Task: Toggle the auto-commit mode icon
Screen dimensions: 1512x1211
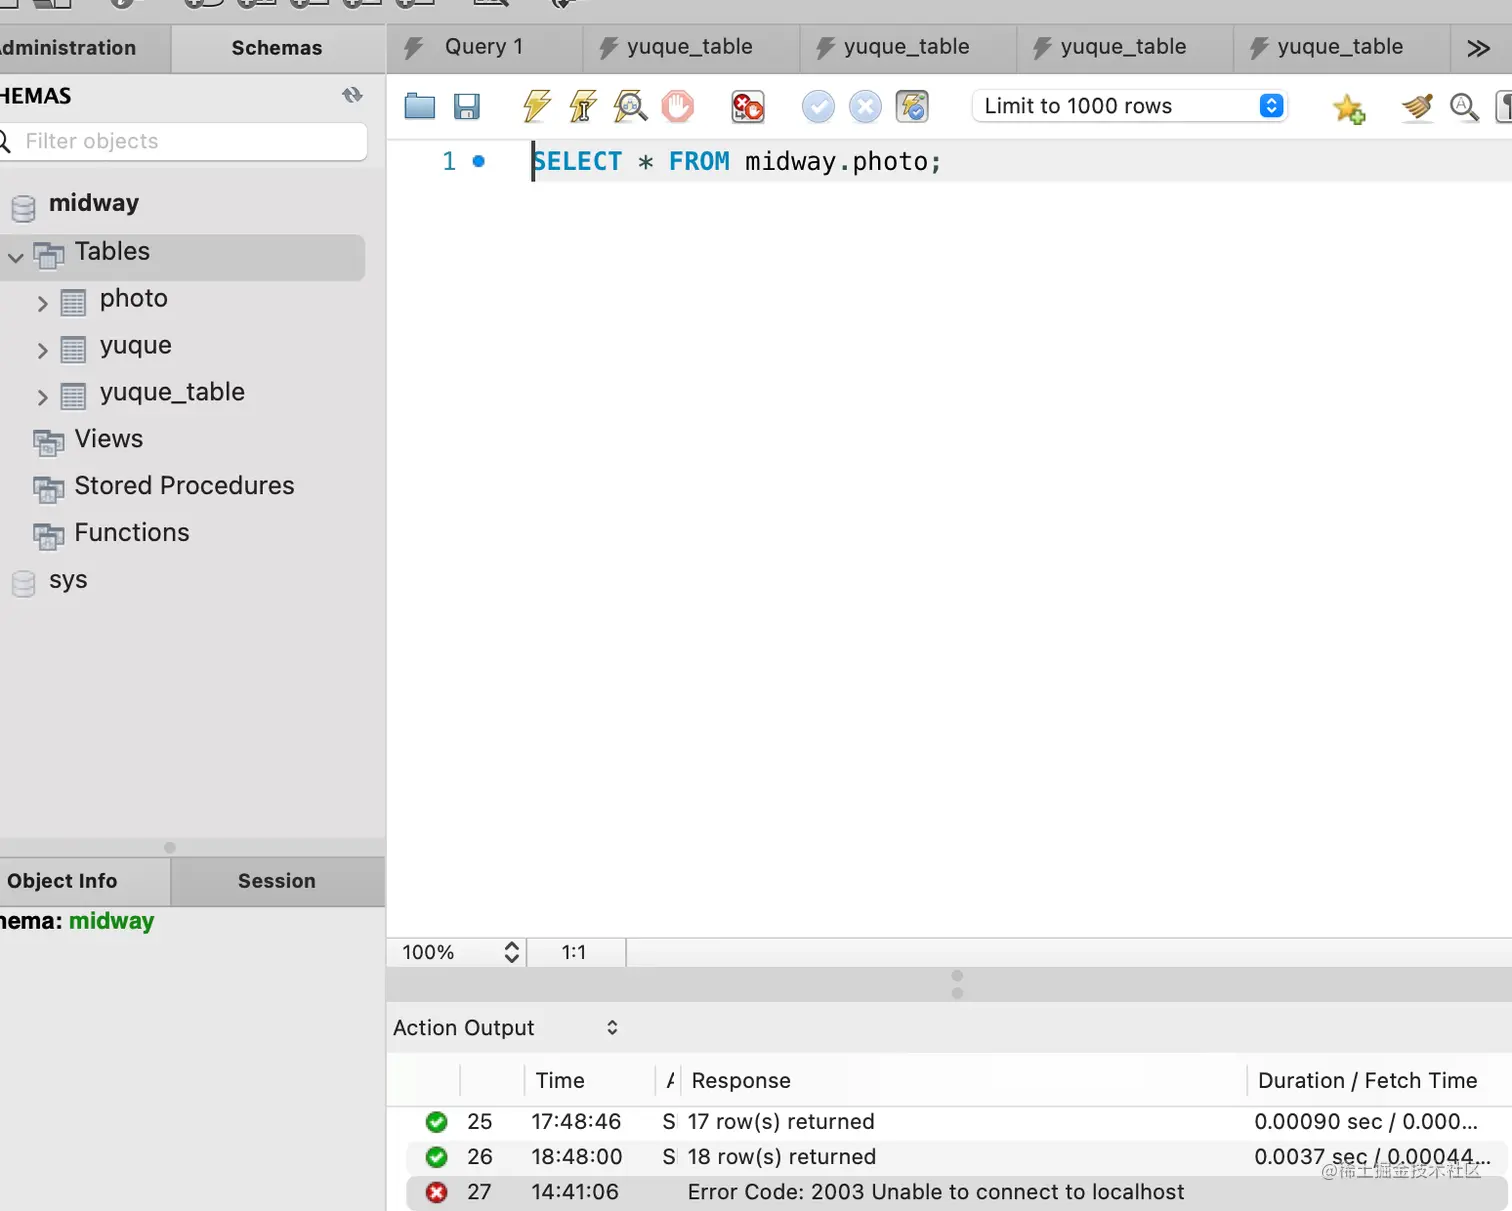Action: click(x=912, y=106)
